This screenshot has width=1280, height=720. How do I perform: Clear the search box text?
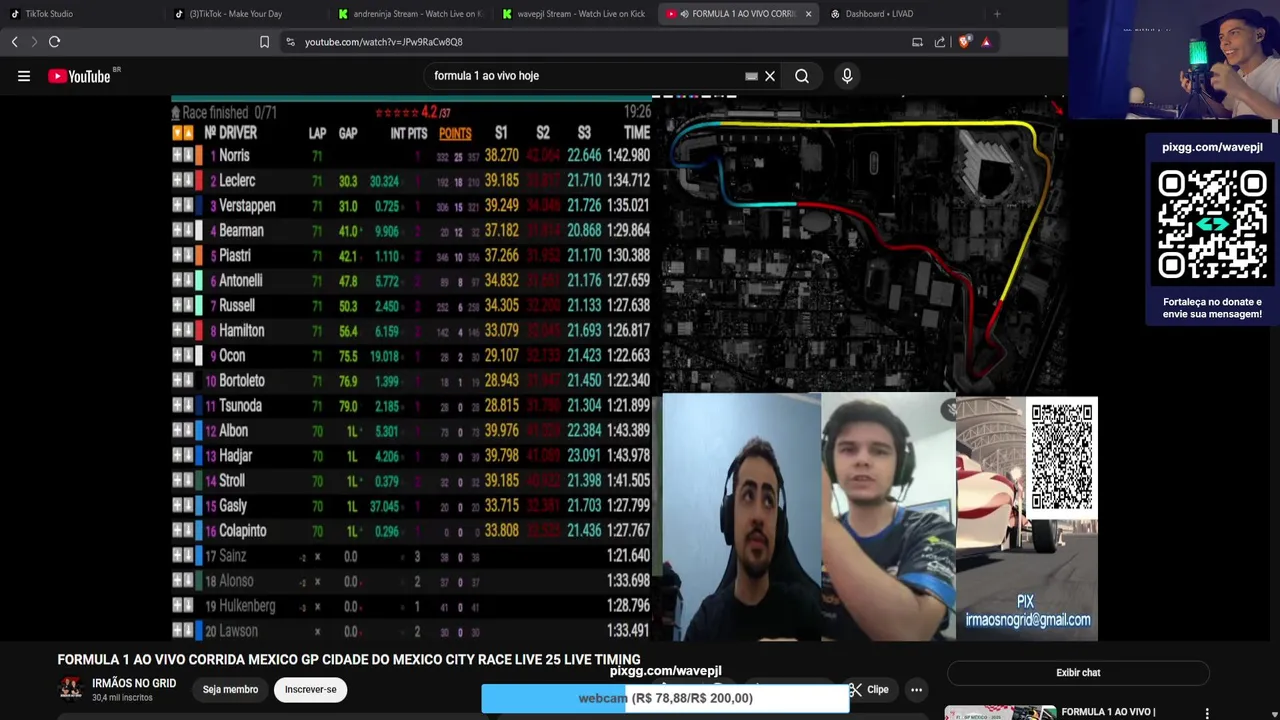(770, 76)
